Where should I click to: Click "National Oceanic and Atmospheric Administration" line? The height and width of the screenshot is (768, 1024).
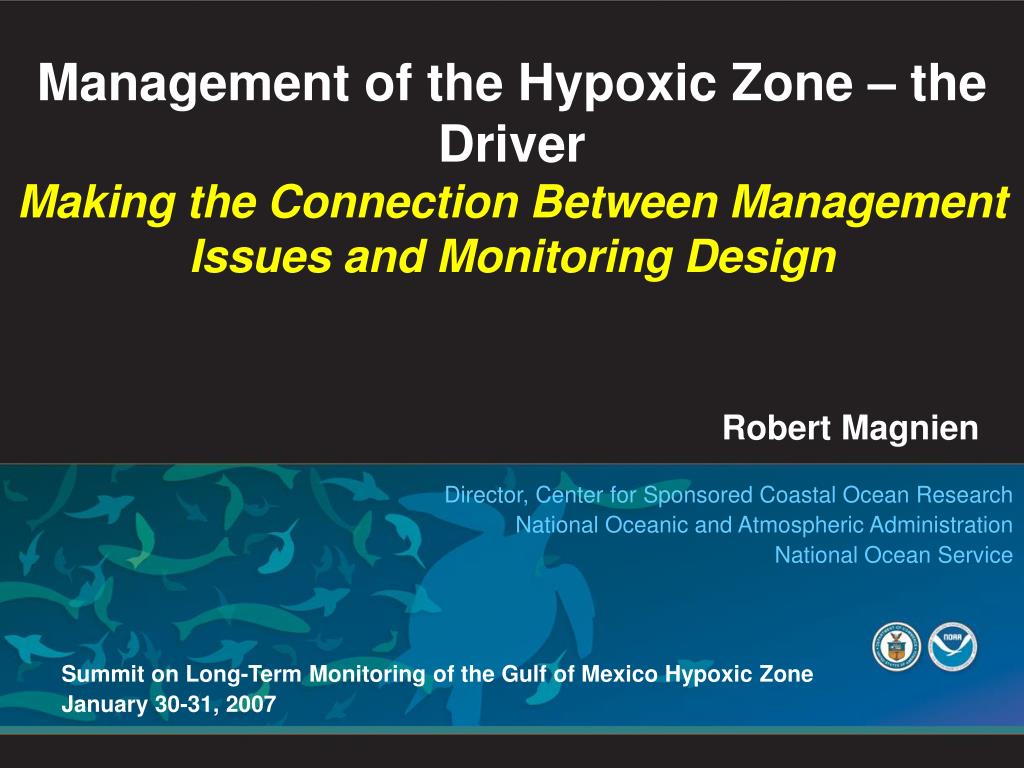(x=764, y=525)
